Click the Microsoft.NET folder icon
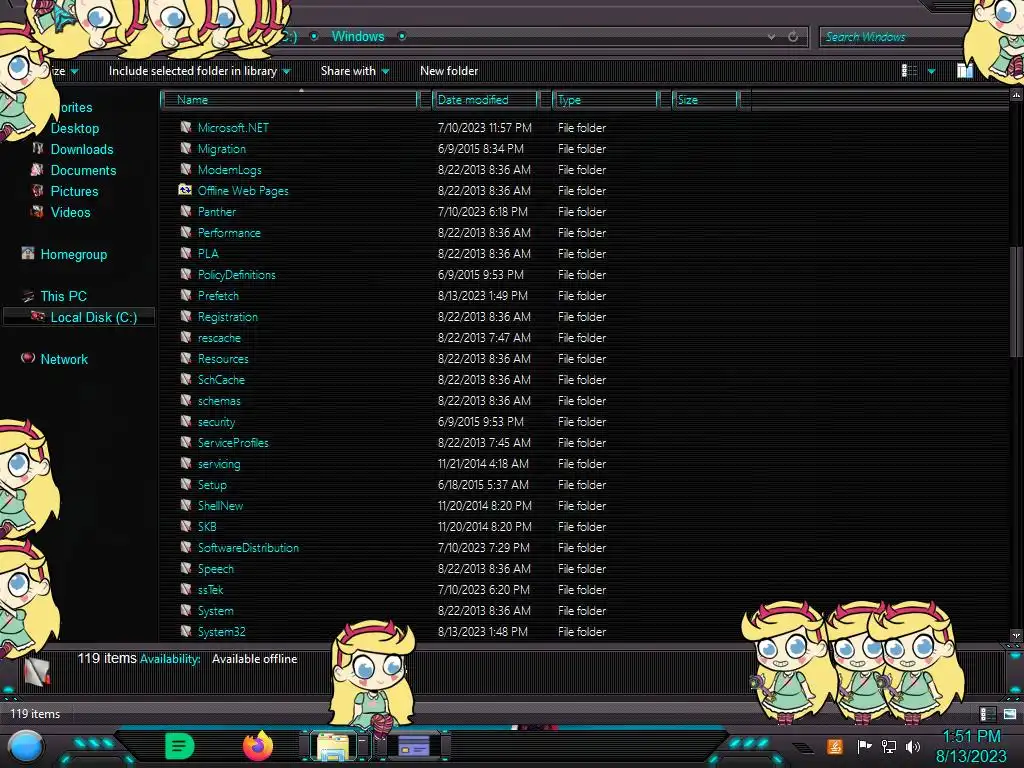Screen dimensions: 1024x768 tap(186, 127)
